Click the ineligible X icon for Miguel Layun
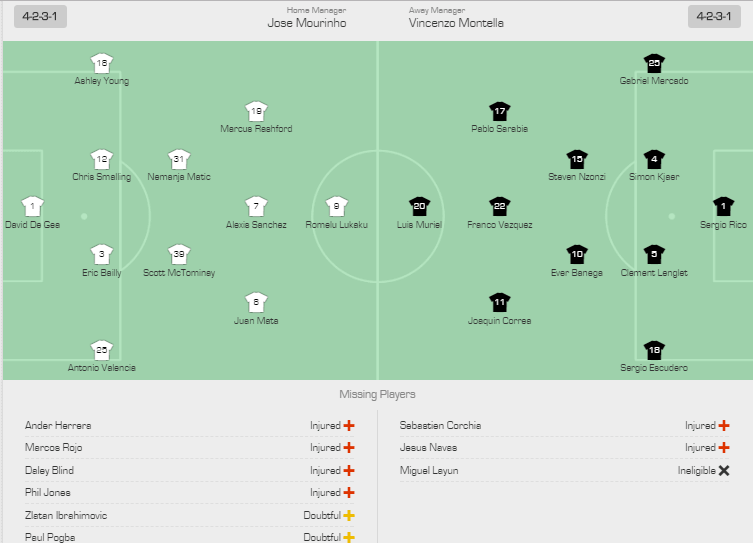 click(x=724, y=471)
